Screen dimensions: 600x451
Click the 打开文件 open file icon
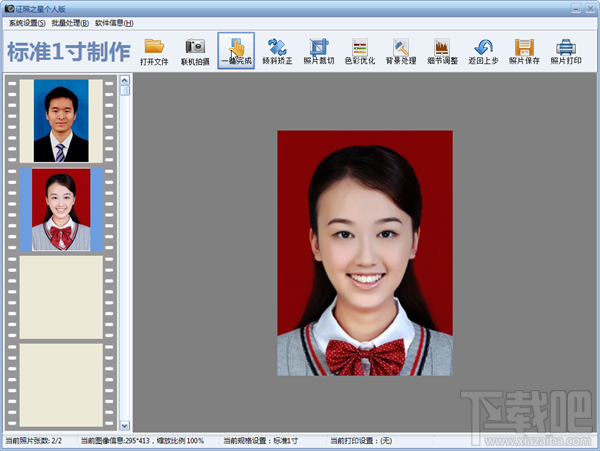pyautogui.click(x=154, y=51)
